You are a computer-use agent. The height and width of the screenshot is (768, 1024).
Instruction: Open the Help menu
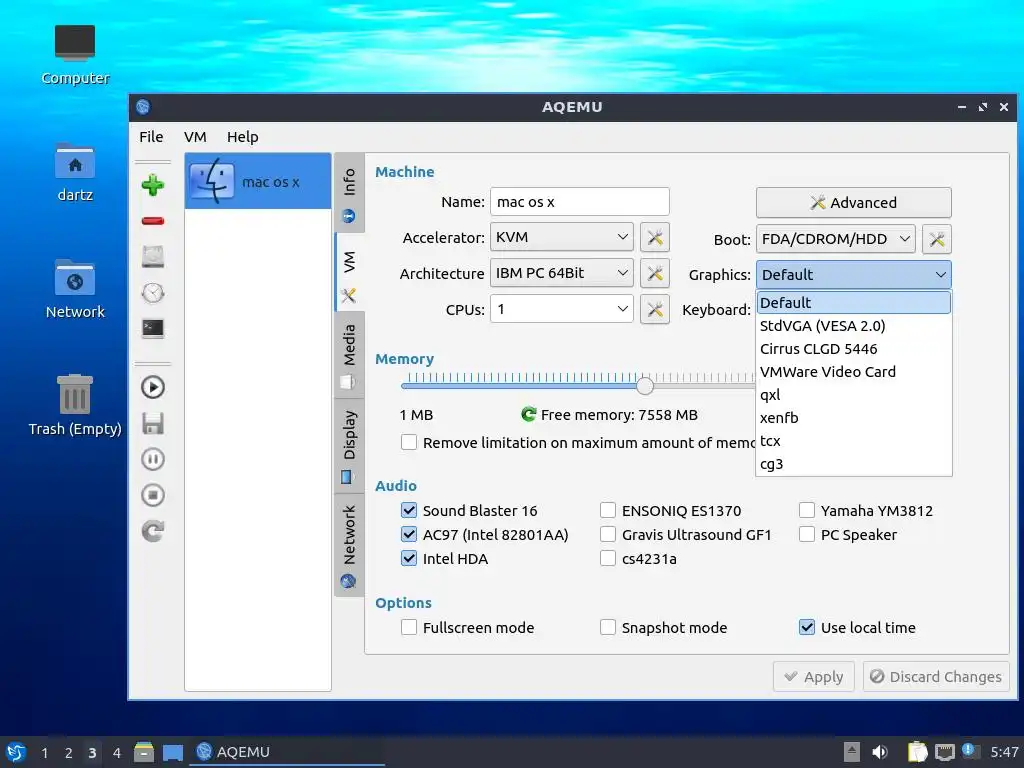coord(242,136)
